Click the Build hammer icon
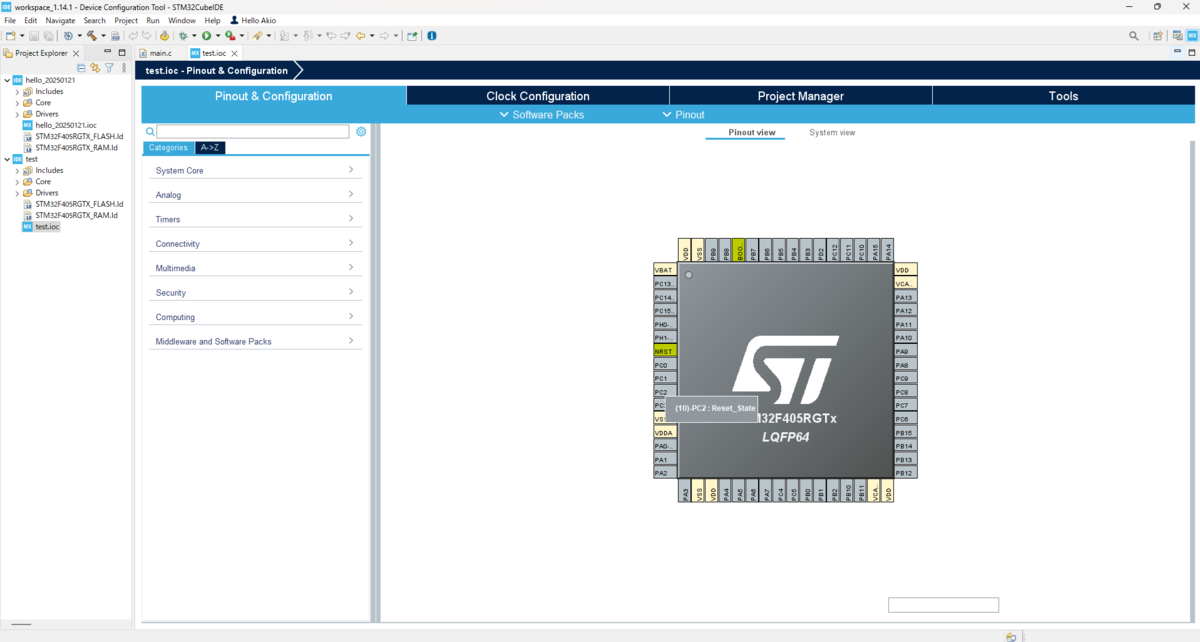This screenshot has height=642, width=1200. click(91, 35)
